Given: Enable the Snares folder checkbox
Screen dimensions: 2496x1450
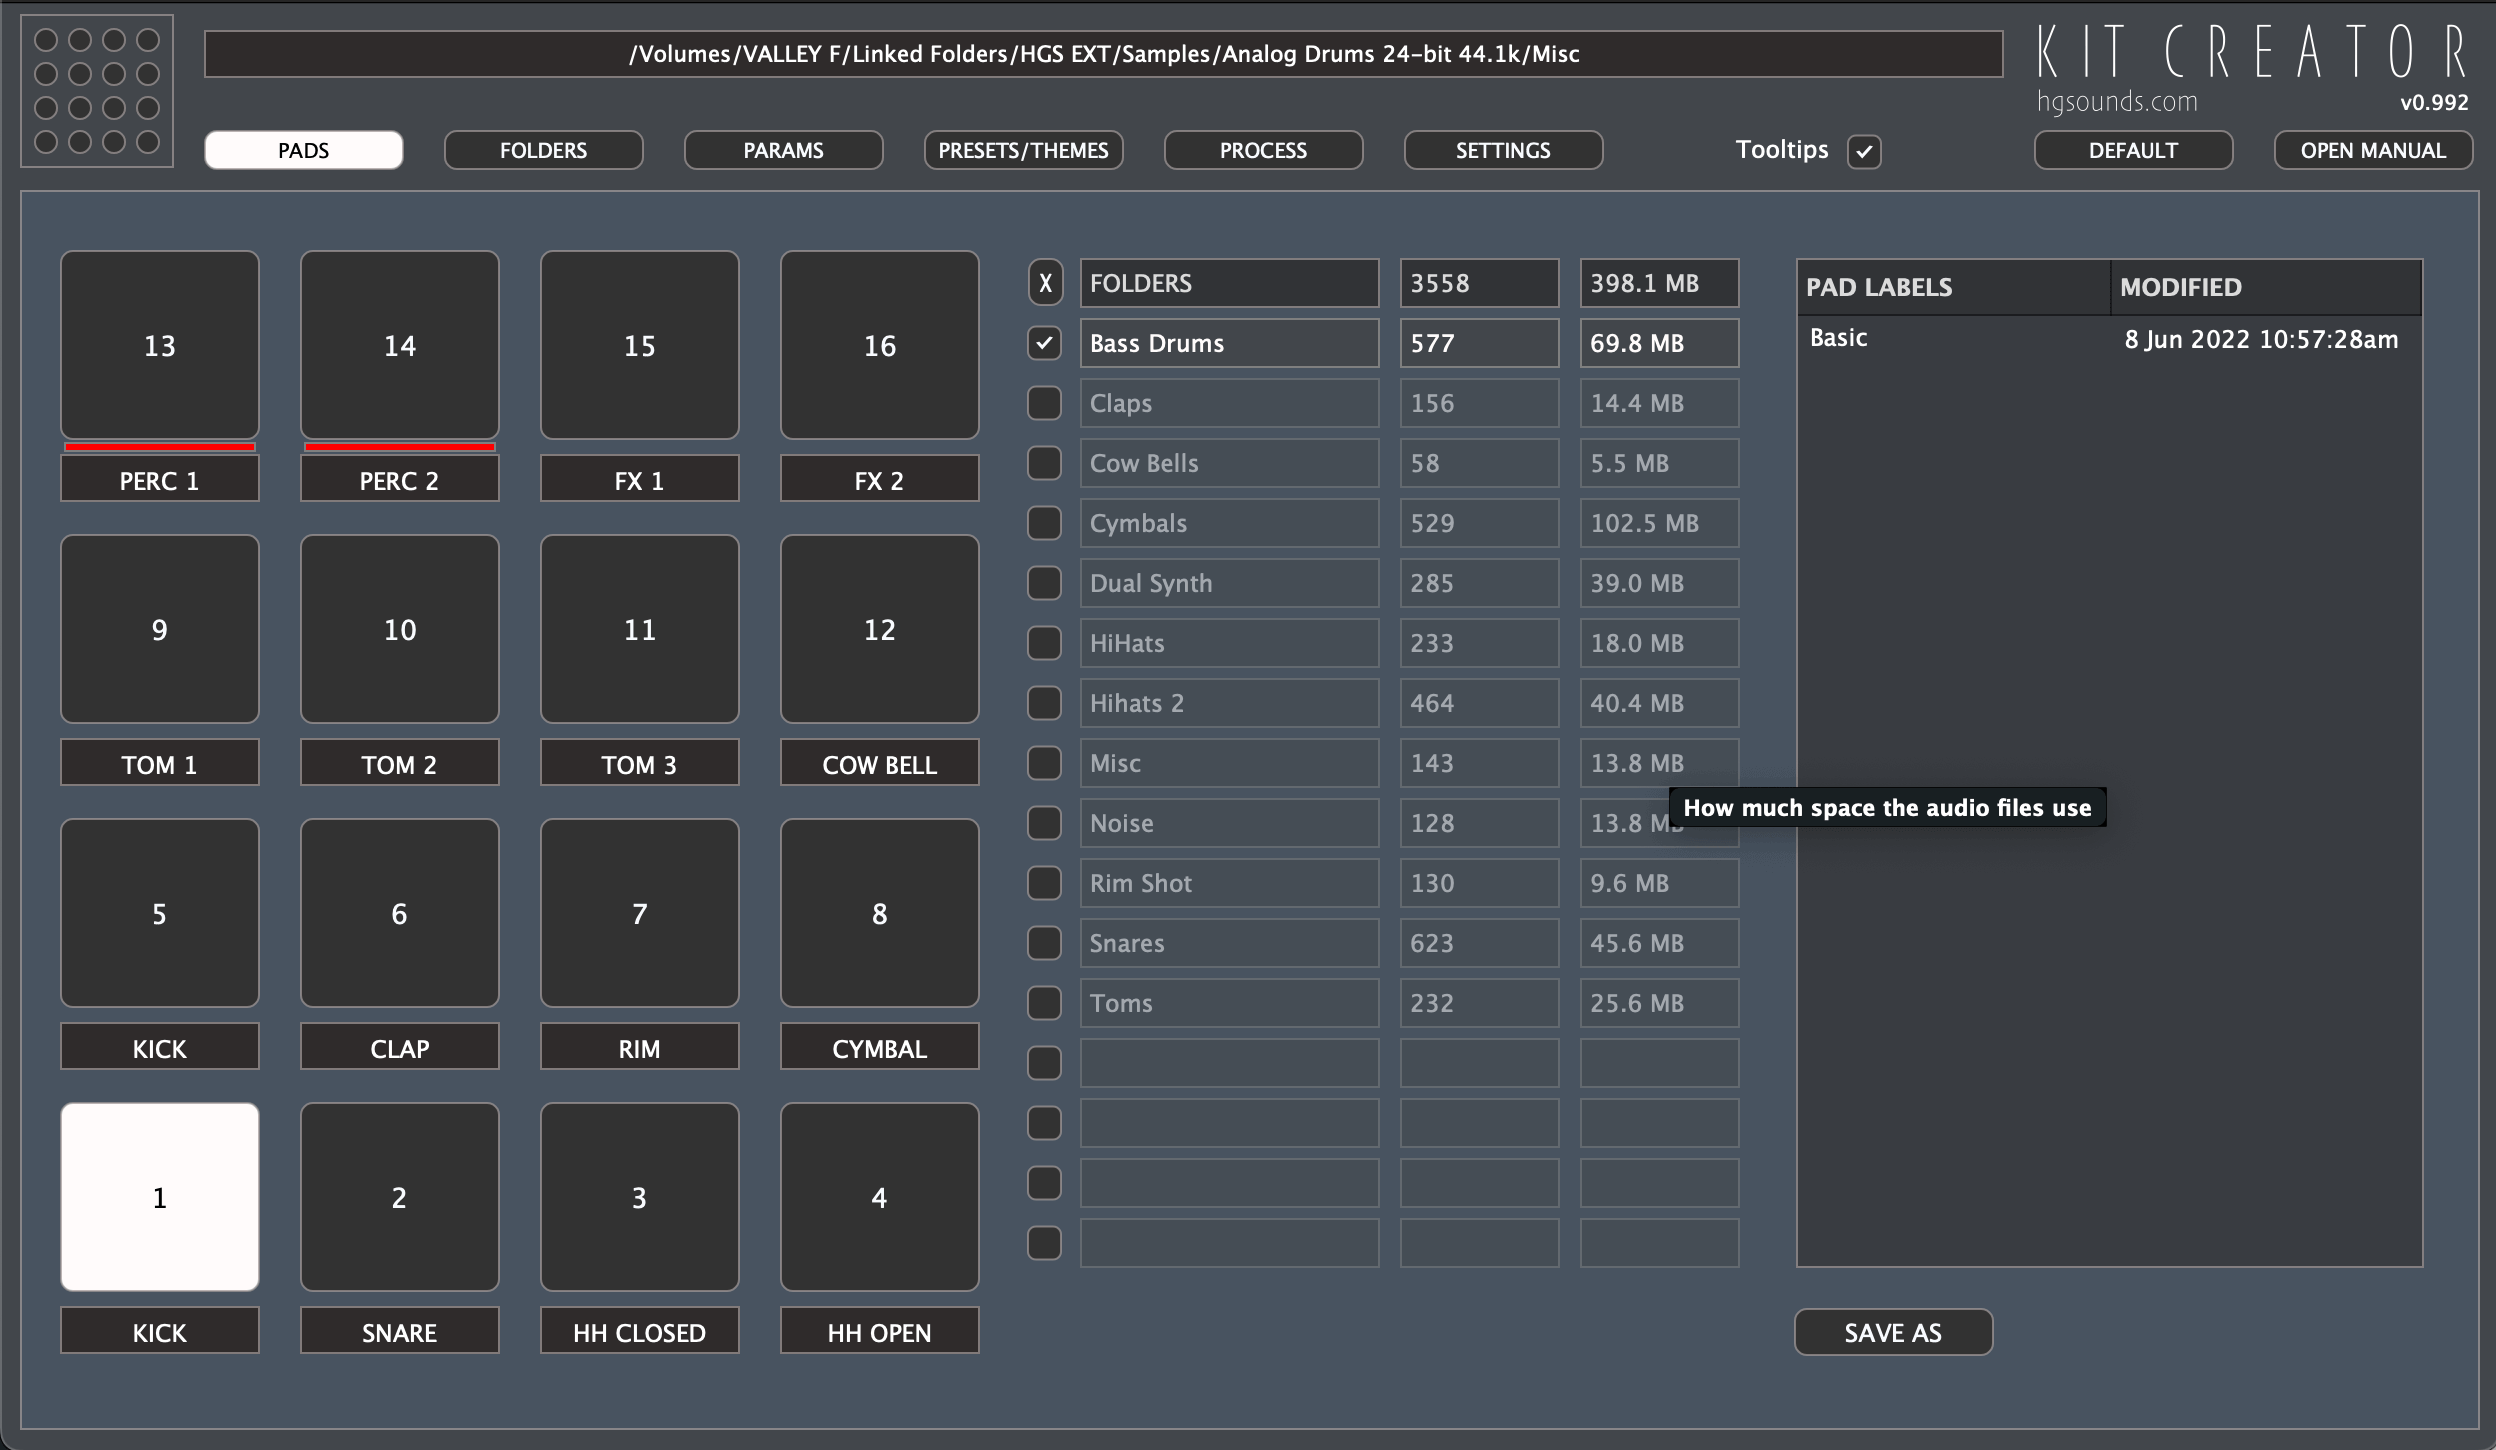Looking at the screenshot, I should pyautogui.click(x=1044, y=942).
